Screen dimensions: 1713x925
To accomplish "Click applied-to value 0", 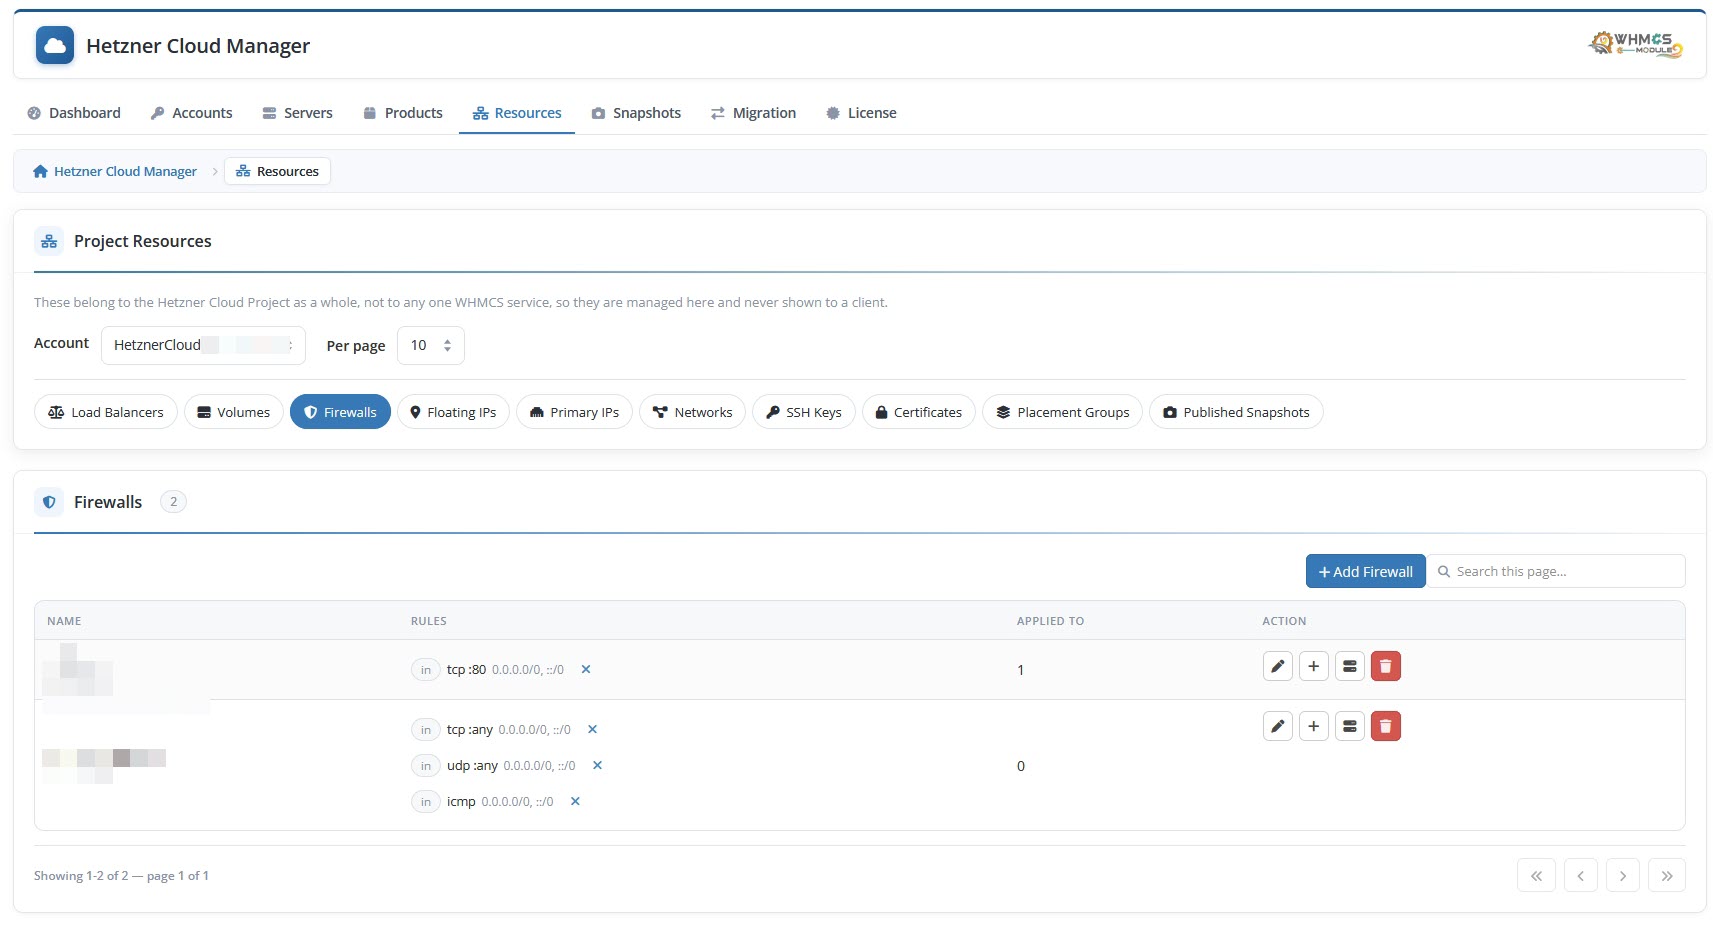I will coord(1021,766).
